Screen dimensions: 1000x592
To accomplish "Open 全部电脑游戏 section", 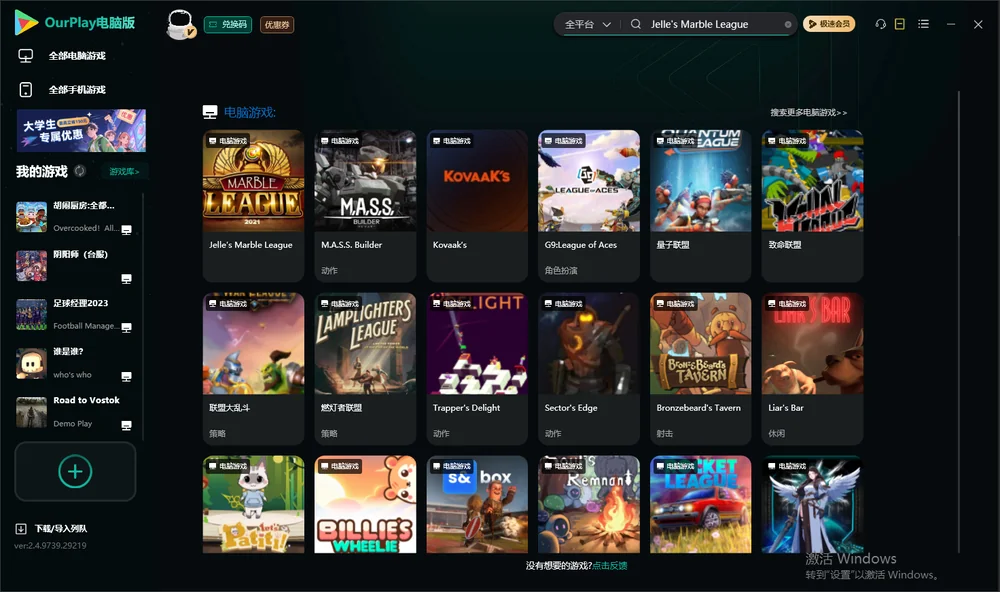I will point(77,56).
